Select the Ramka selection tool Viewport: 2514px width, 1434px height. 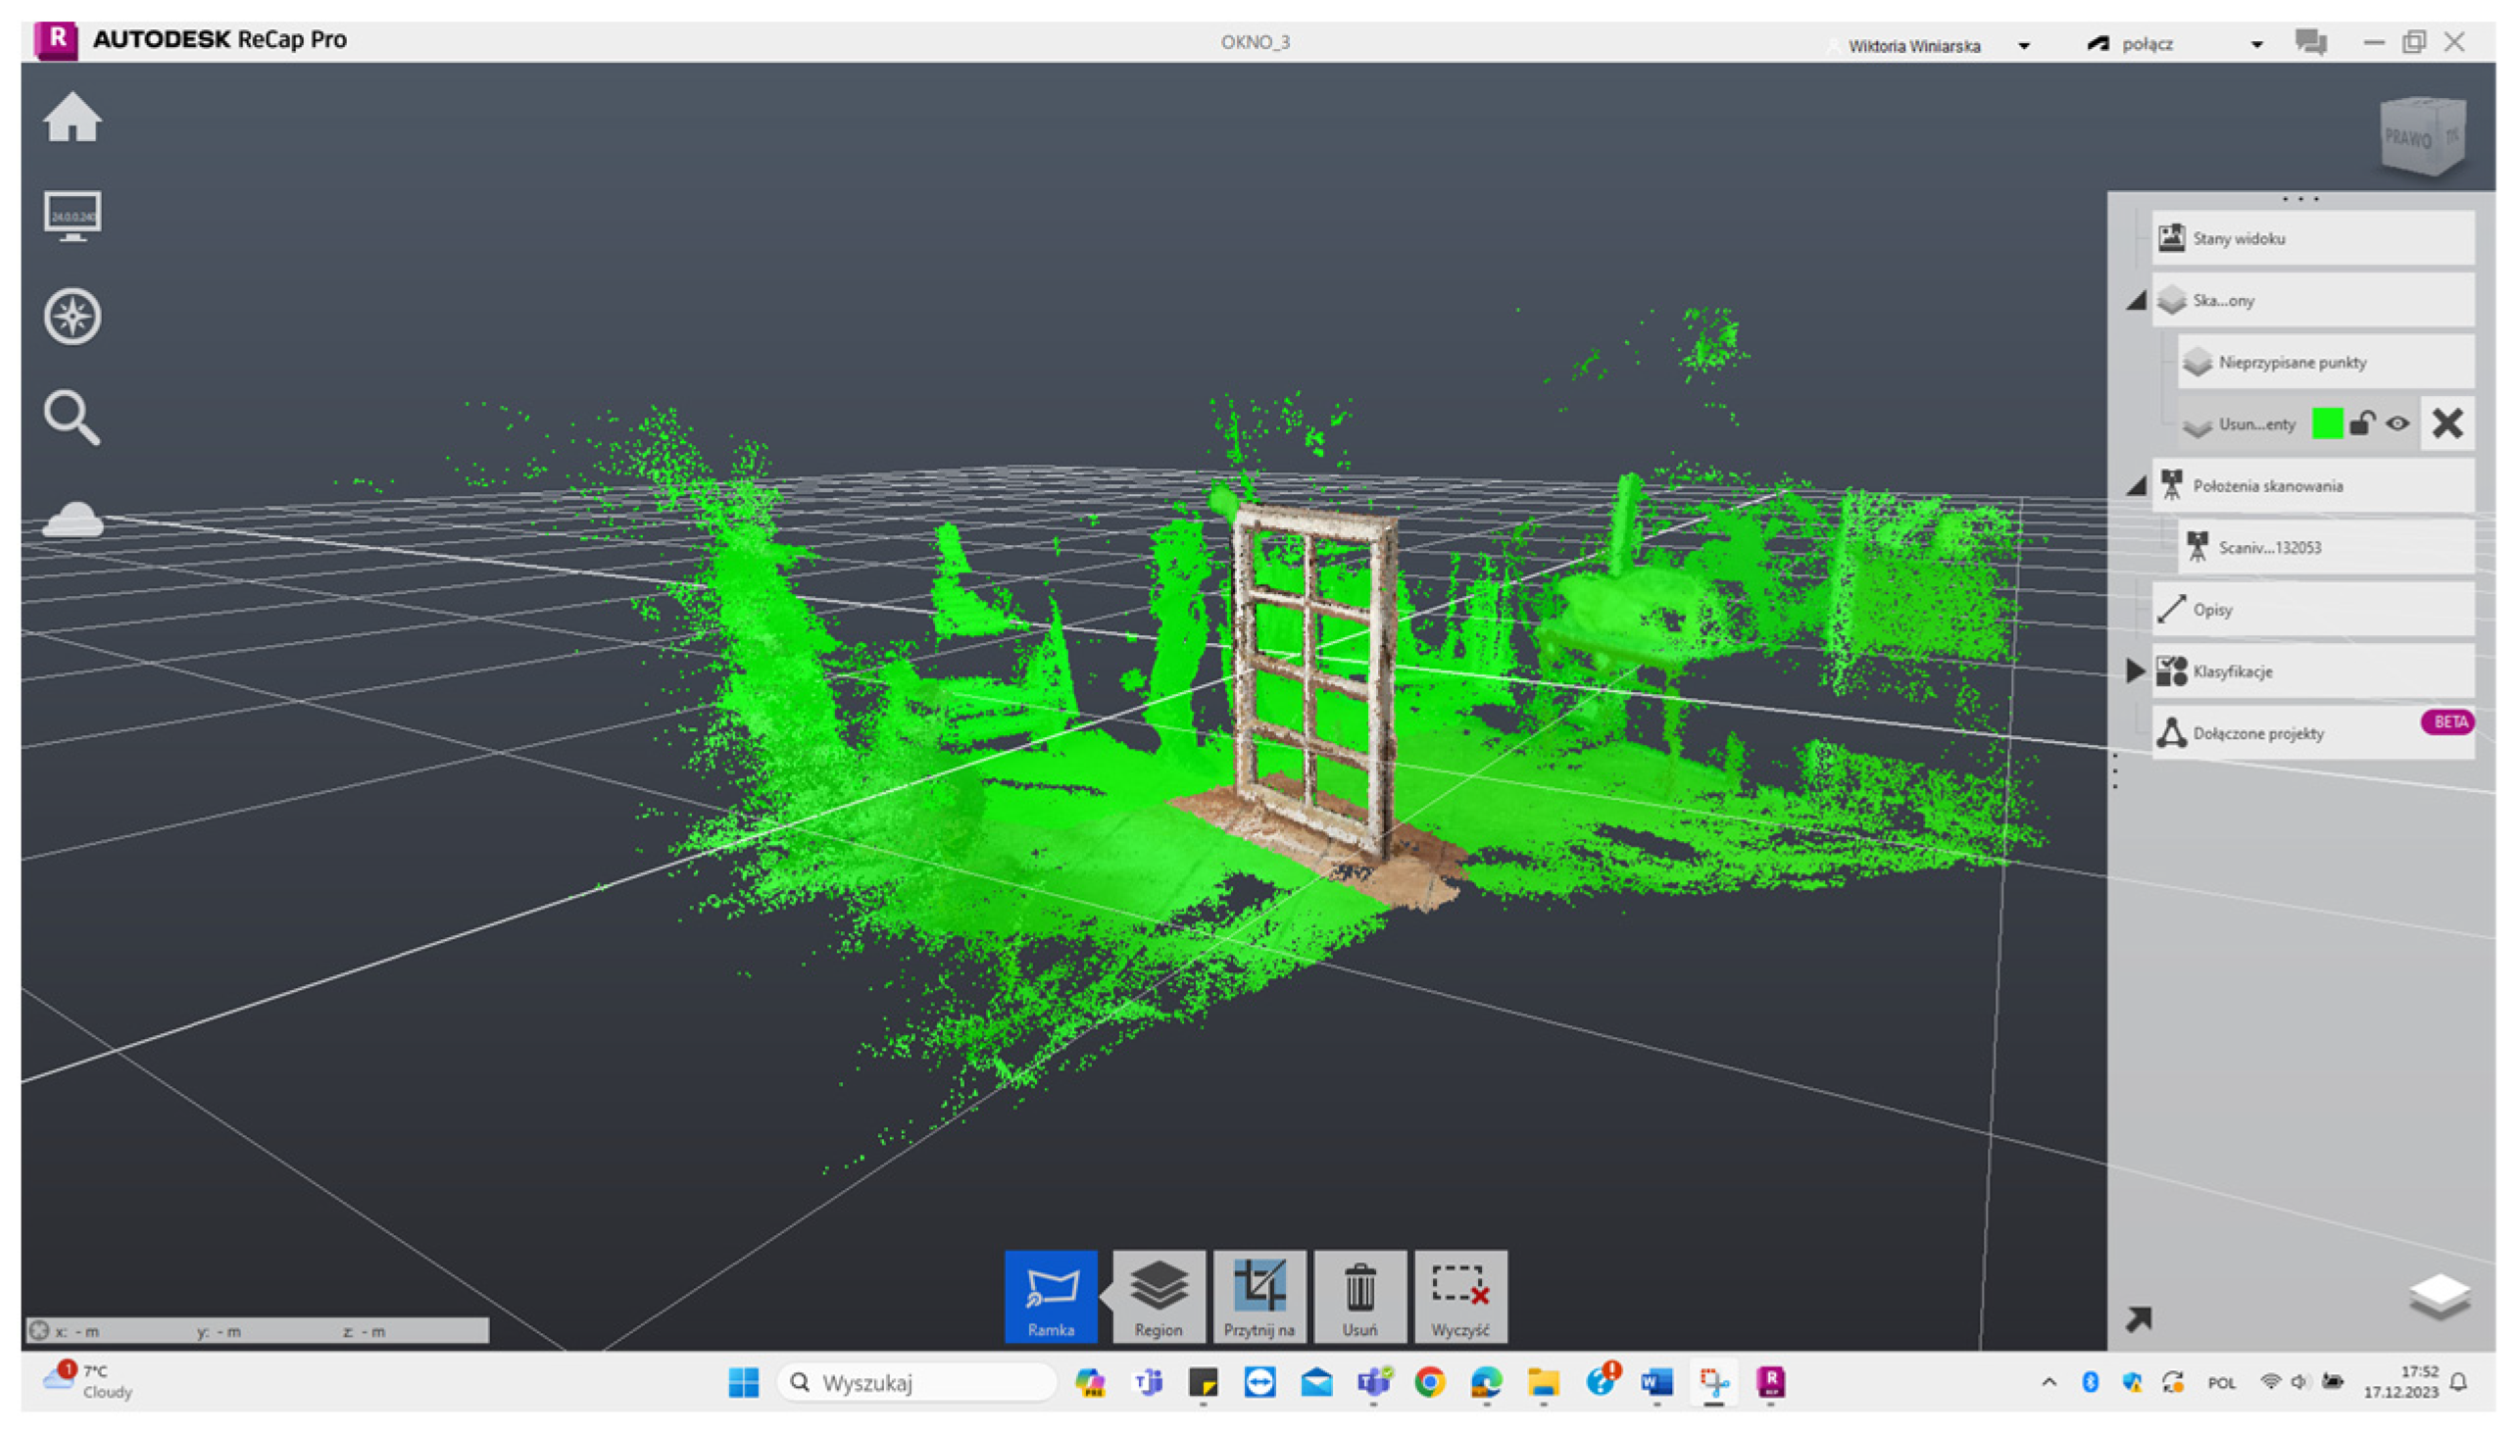1050,1295
